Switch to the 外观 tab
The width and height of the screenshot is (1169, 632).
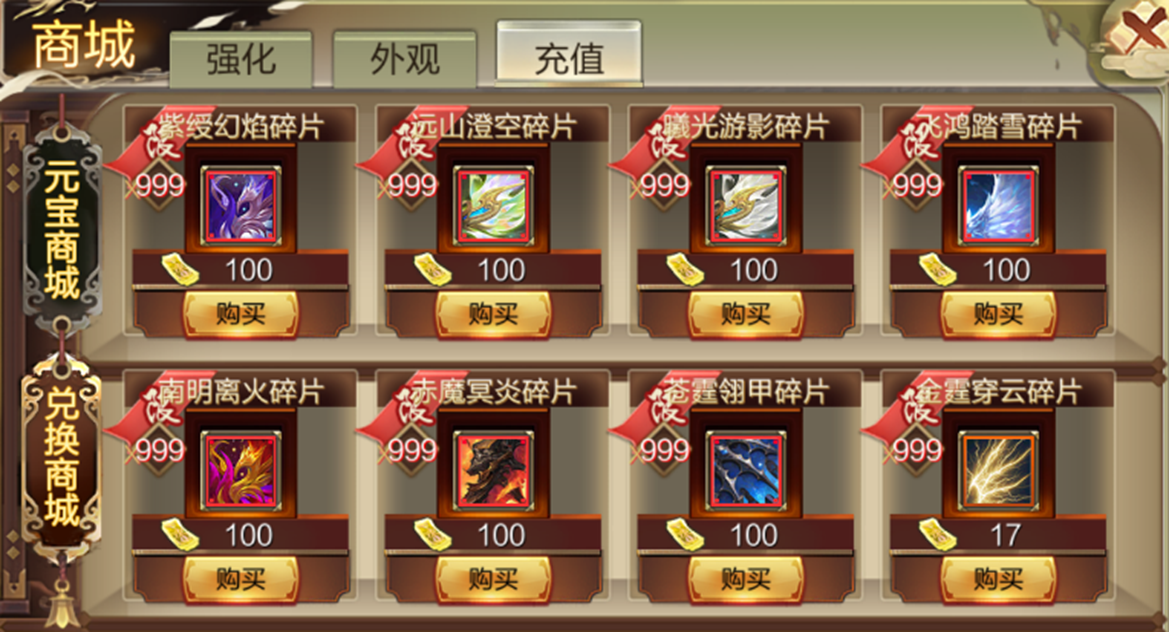point(405,60)
